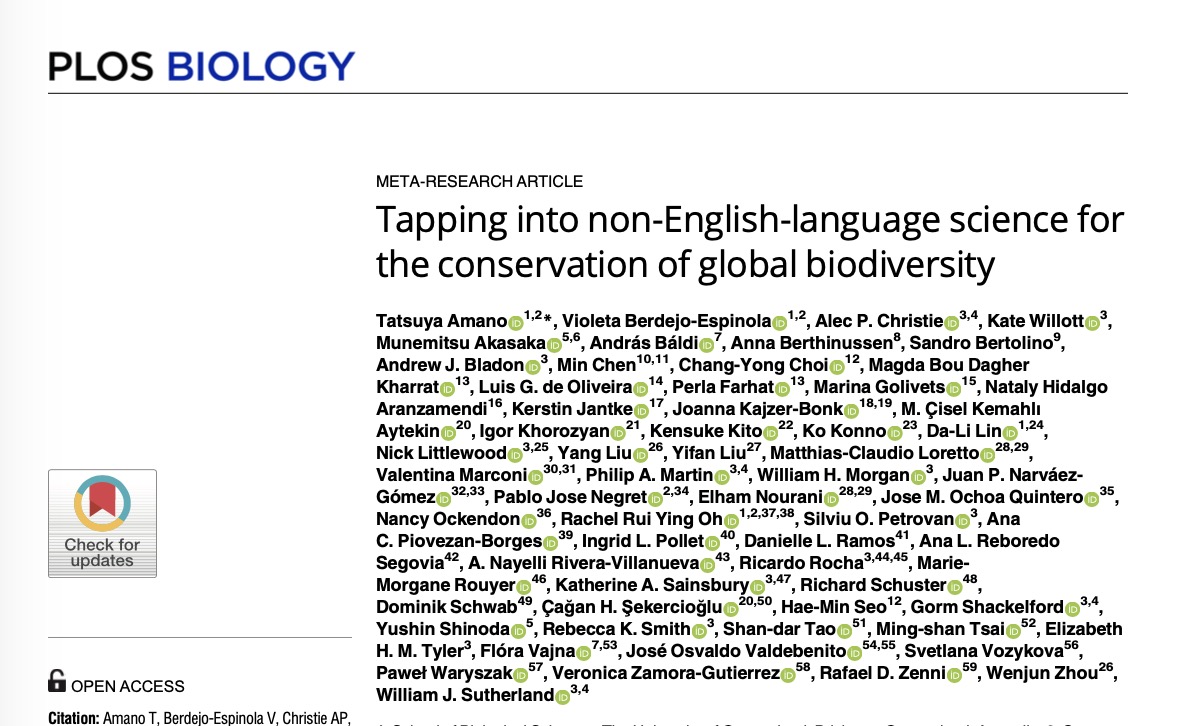1184x726 pixels.
Task: Click the PLOS Biology journal logo
Action: 201,66
